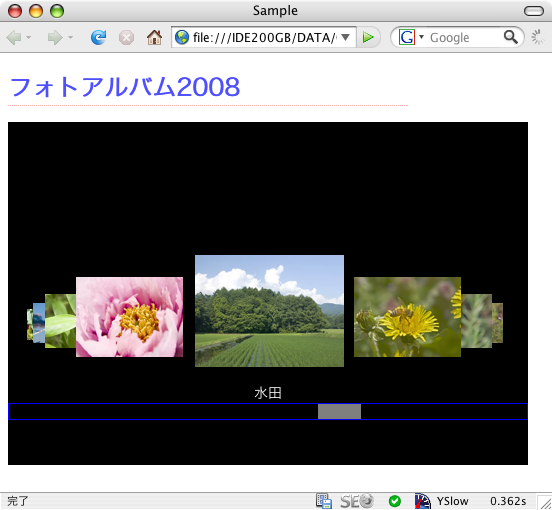Screen dimensions: 552x510
Task: Click the Forward navigation arrow
Action: [x=55, y=37]
